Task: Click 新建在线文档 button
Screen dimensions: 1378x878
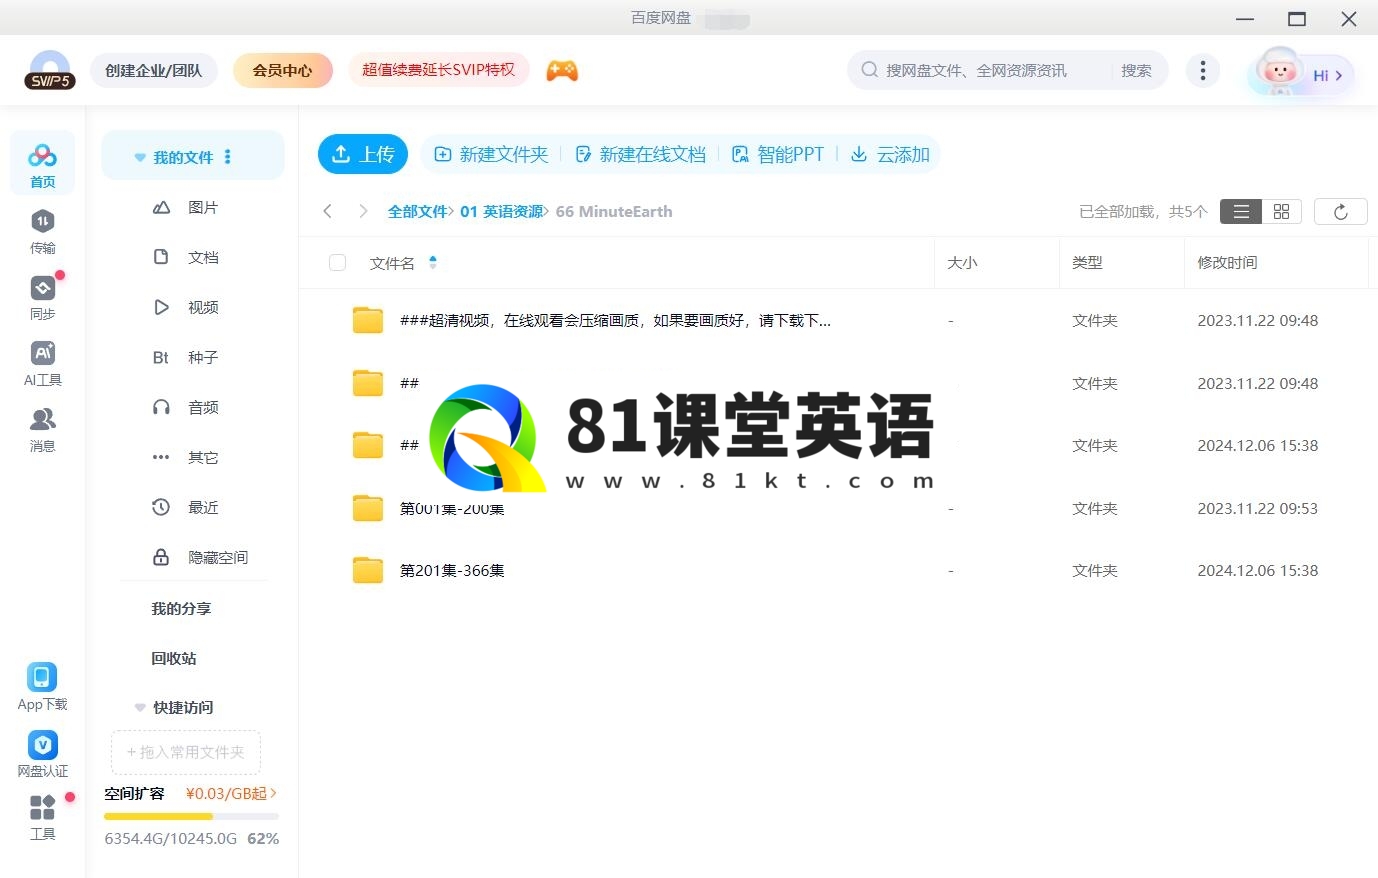Action: (x=640, y=154)
